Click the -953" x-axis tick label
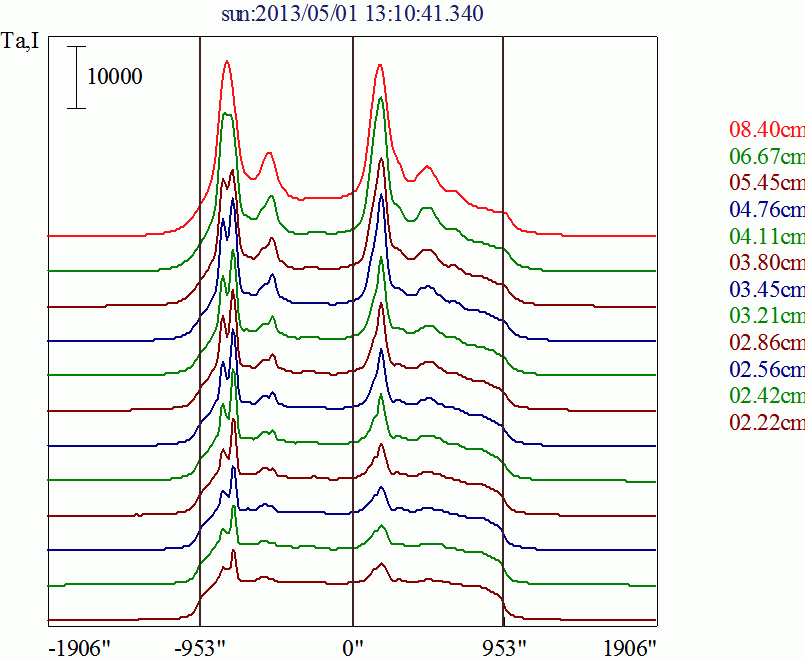This screenshot has width=805, height=660. [x=200, y=649]
